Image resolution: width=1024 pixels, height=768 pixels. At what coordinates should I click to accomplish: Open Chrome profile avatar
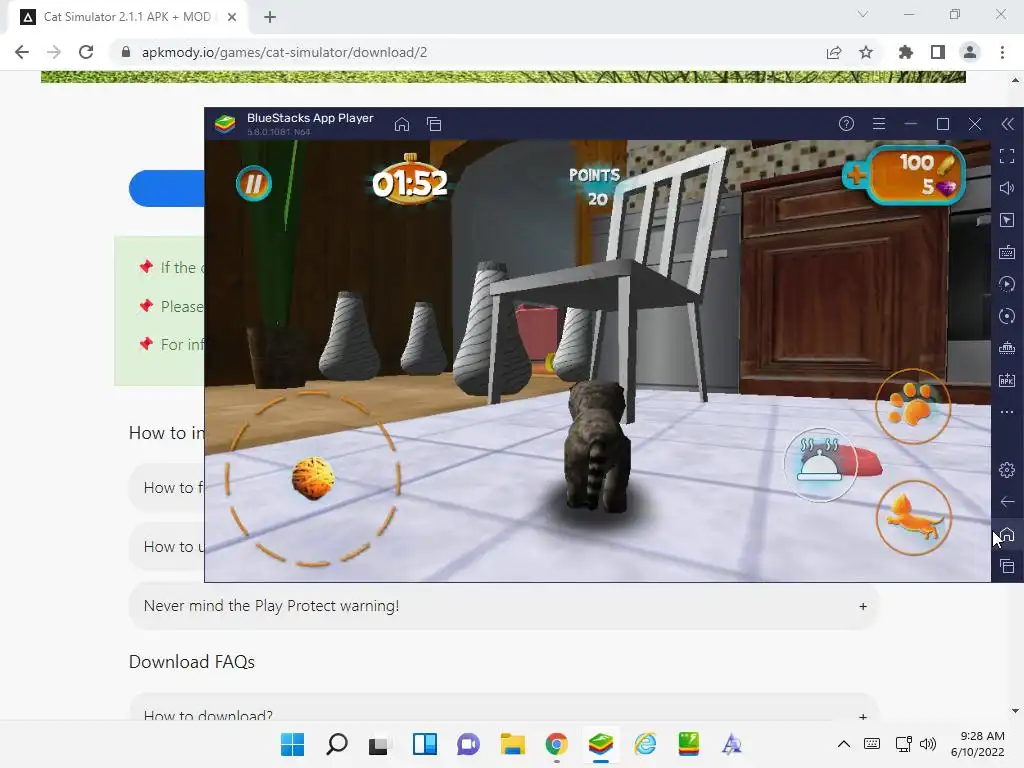click(970, 52)
